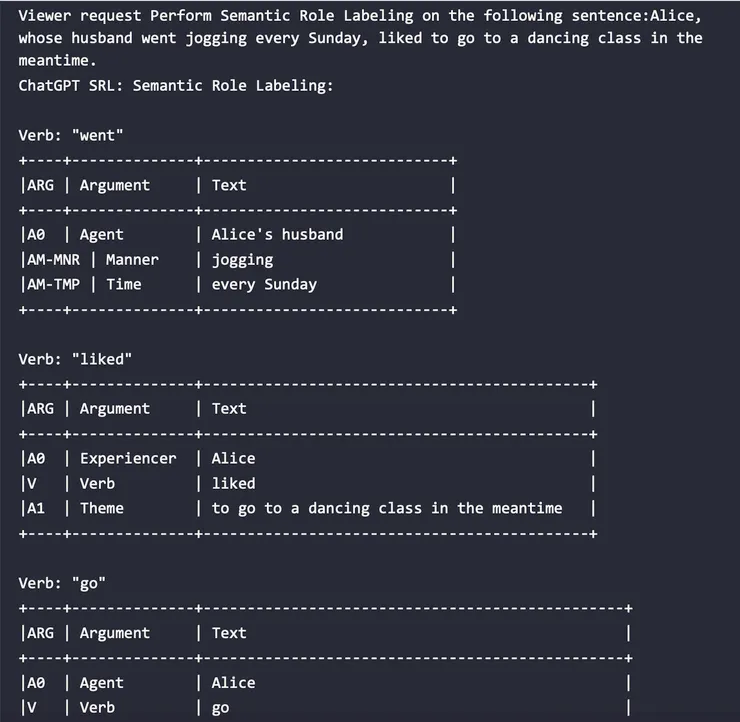Select the Verb: "went" heading

tap(71, 135)
